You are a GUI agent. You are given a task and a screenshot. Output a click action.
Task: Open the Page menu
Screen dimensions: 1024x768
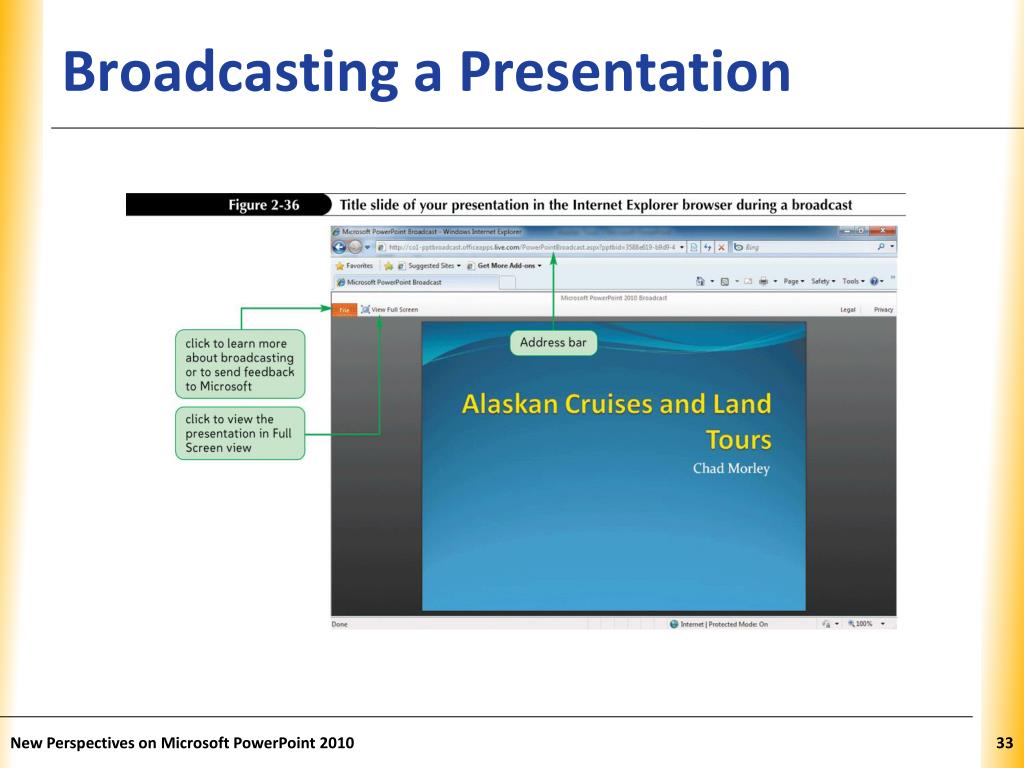pos(793,281)
